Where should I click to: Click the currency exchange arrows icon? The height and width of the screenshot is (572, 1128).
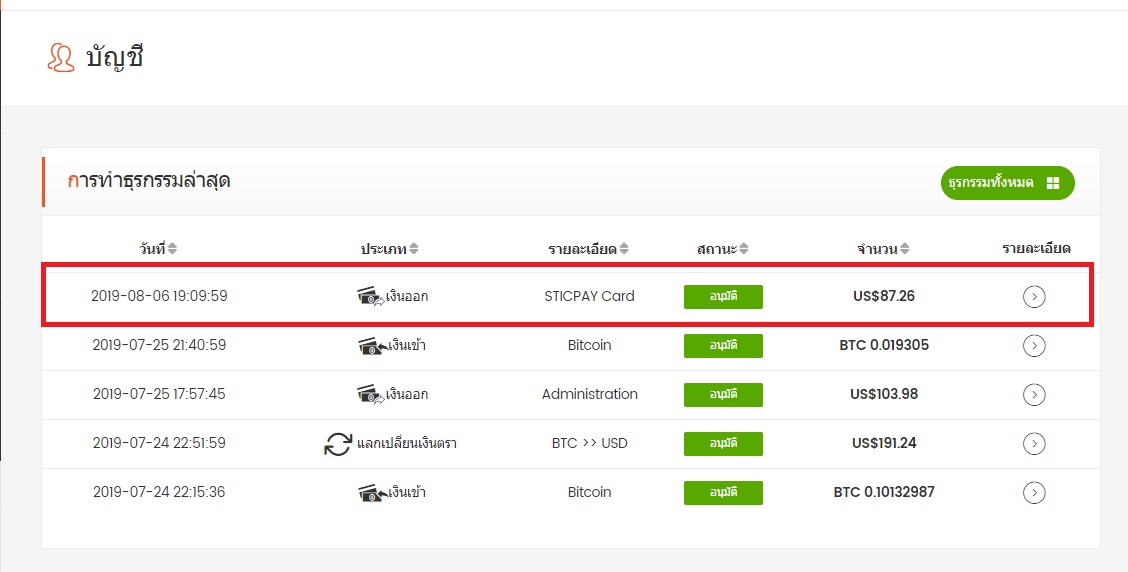coord(337,443)
